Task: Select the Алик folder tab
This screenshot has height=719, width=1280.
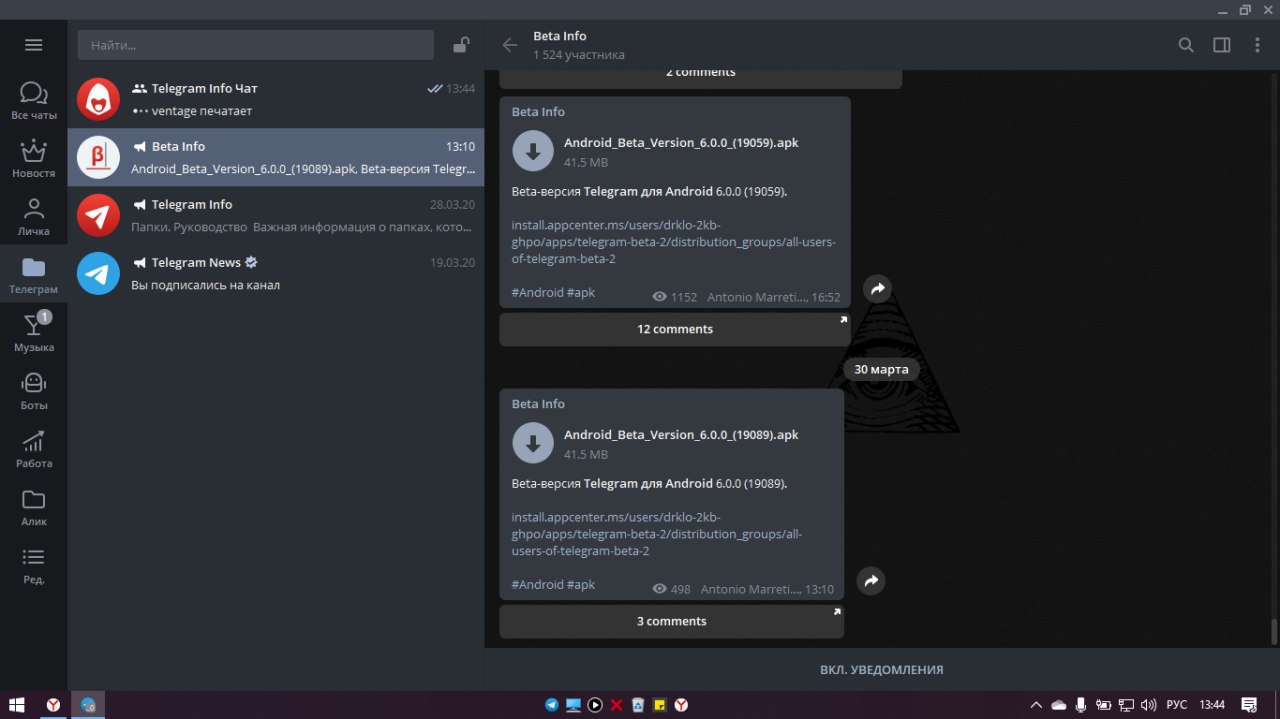Action: tap(34, 507)
